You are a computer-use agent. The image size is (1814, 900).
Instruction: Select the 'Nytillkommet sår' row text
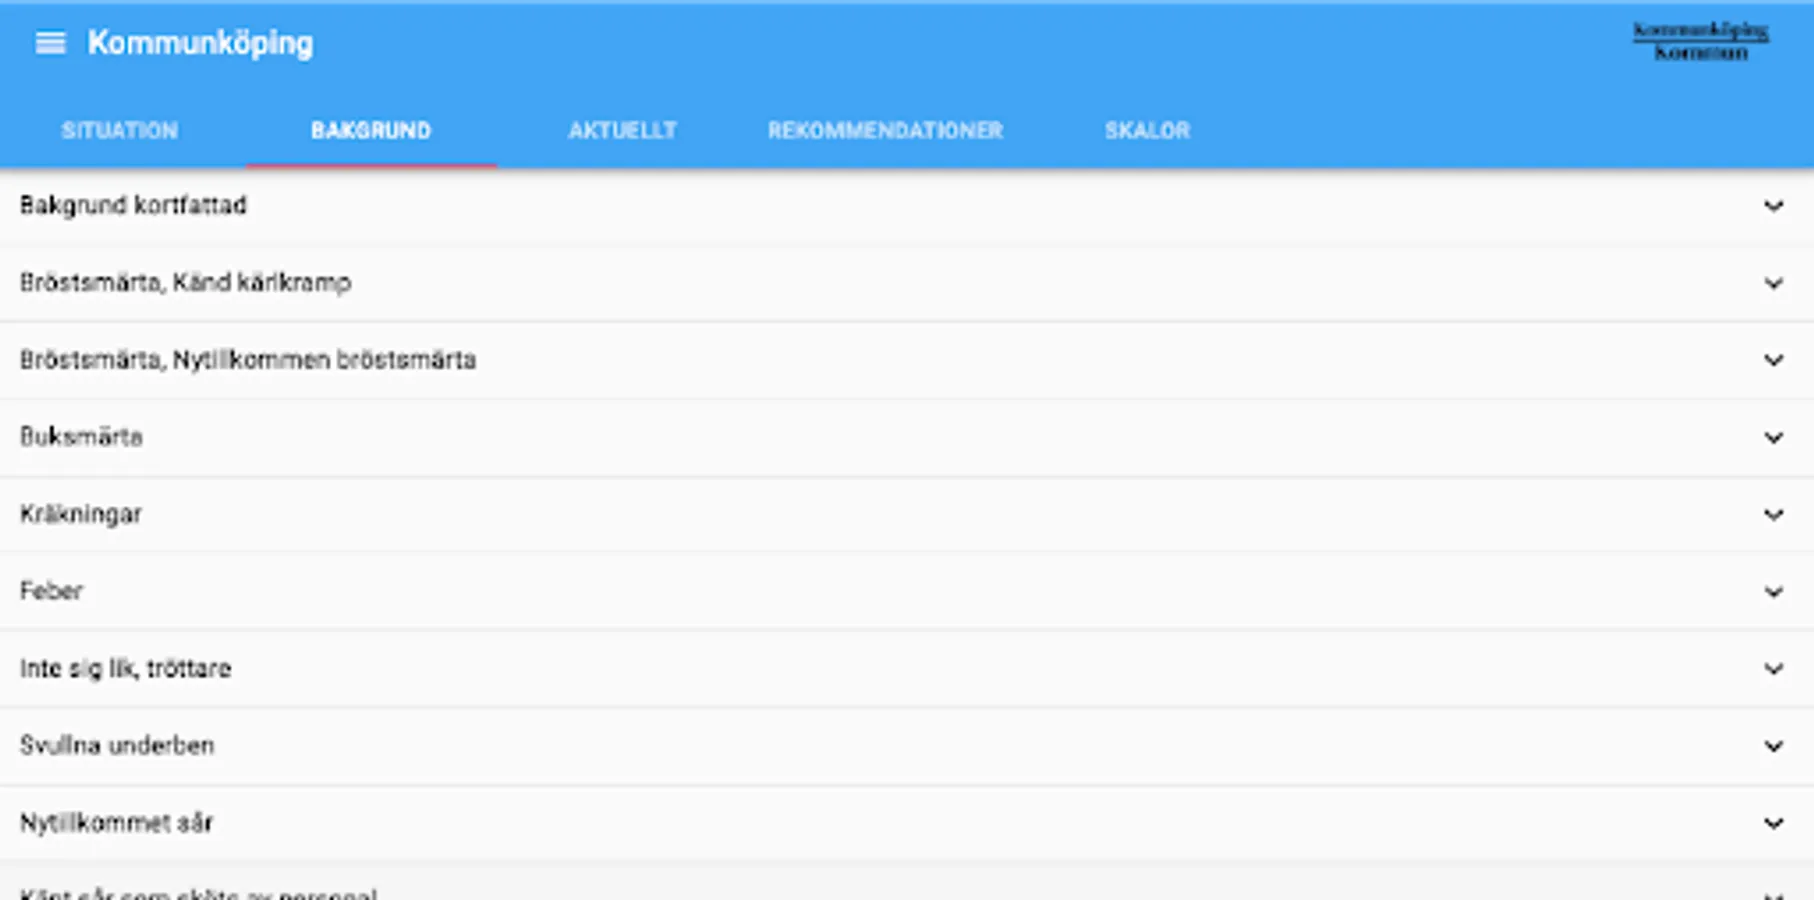[116, 823]
